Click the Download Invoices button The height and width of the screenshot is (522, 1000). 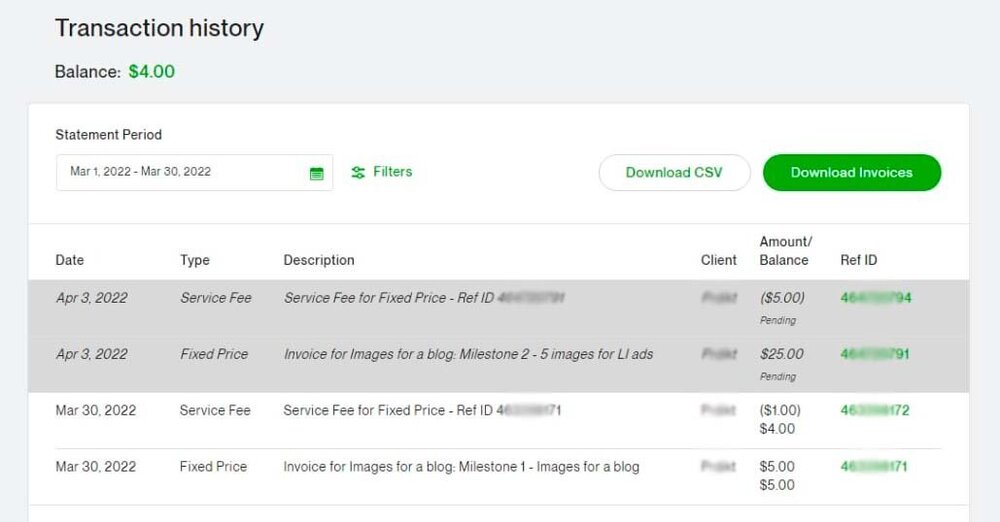click(x=851, y=172)
